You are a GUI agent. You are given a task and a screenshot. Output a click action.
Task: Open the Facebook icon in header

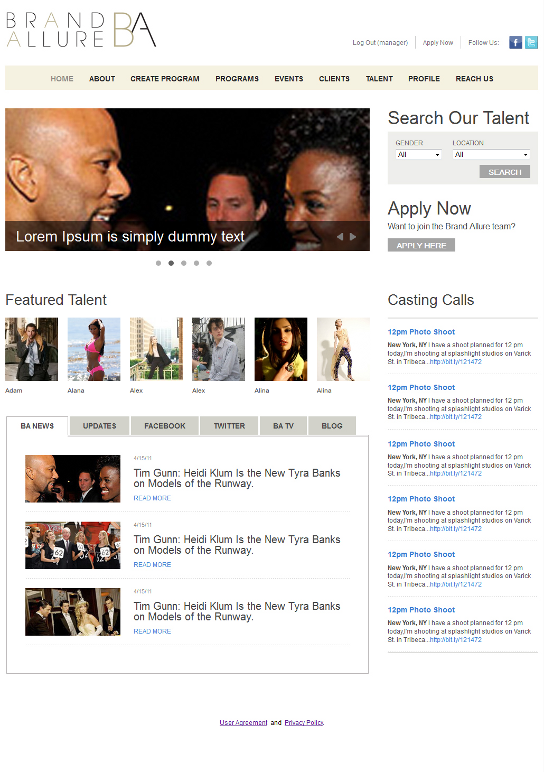pyautogui.click(x=515, y=42)
